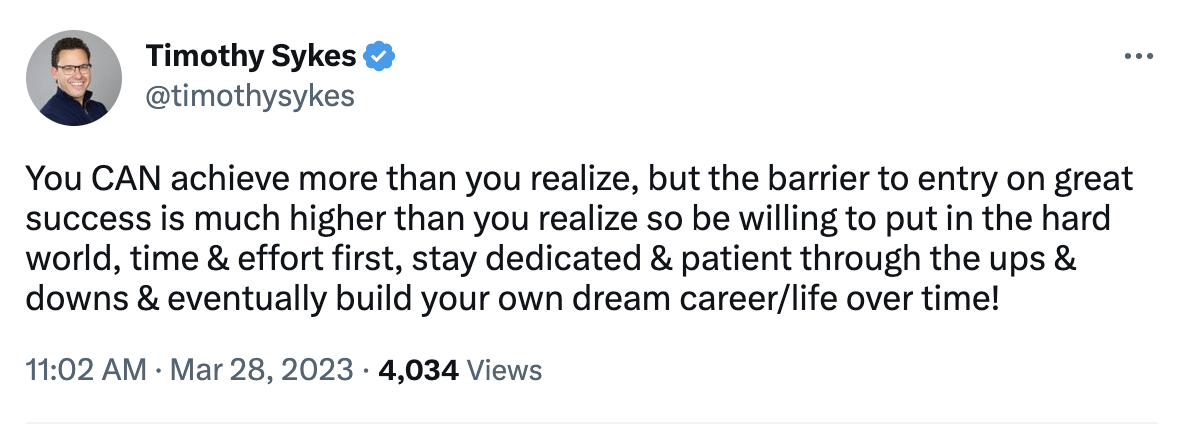The image size is (1184, 426).
Task: Click the display name "Timothy Sykes"
Action: pyautogui.click(x=251, y=56)
